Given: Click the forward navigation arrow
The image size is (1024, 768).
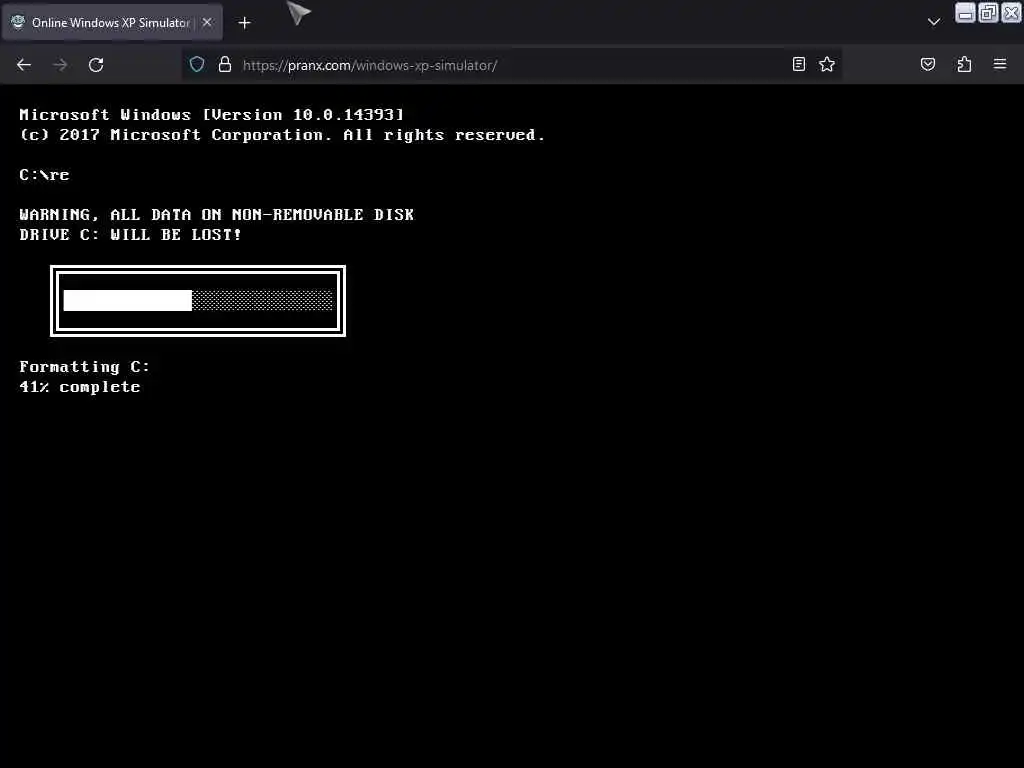Looking at the screenshot, I should tap(60, 65).
